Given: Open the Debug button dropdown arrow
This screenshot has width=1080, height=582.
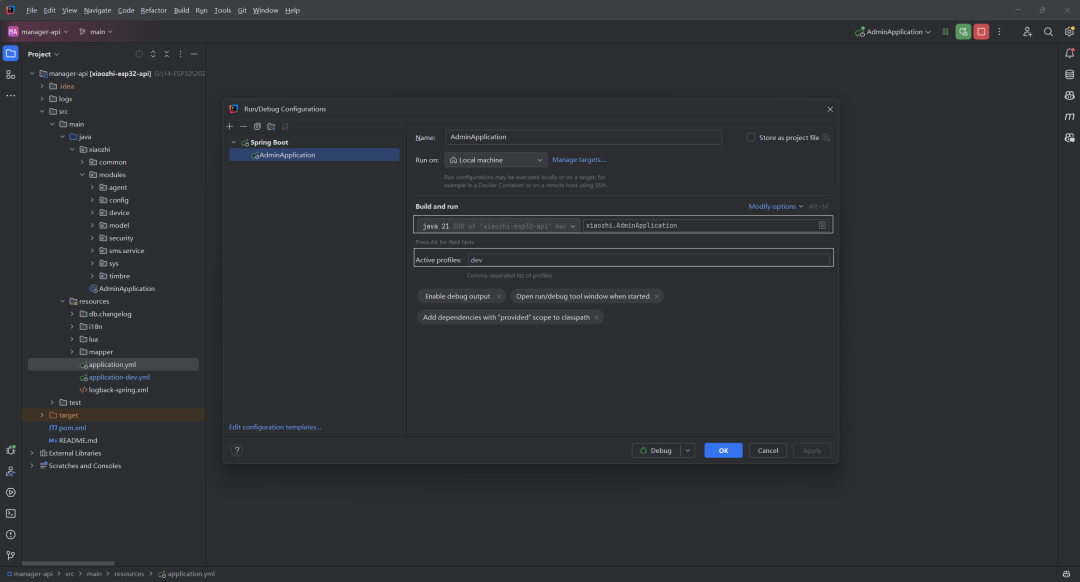Looking at the screenshot, I should tap(687, 450).
